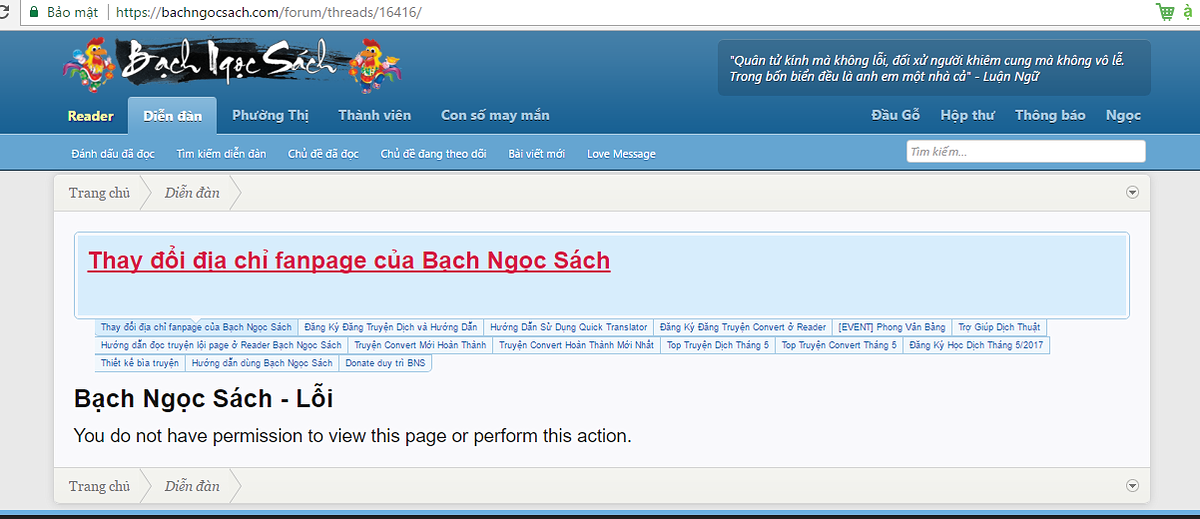Click the secure padlock icon

point(33,13)
